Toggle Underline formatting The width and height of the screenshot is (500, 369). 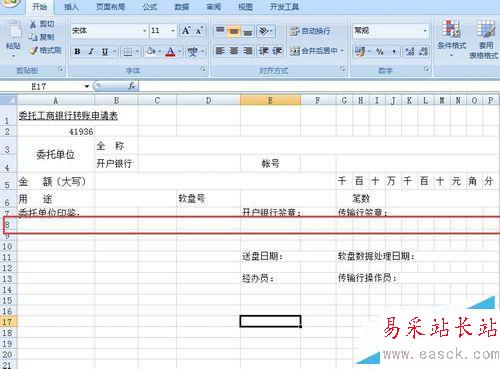(105, 51)
